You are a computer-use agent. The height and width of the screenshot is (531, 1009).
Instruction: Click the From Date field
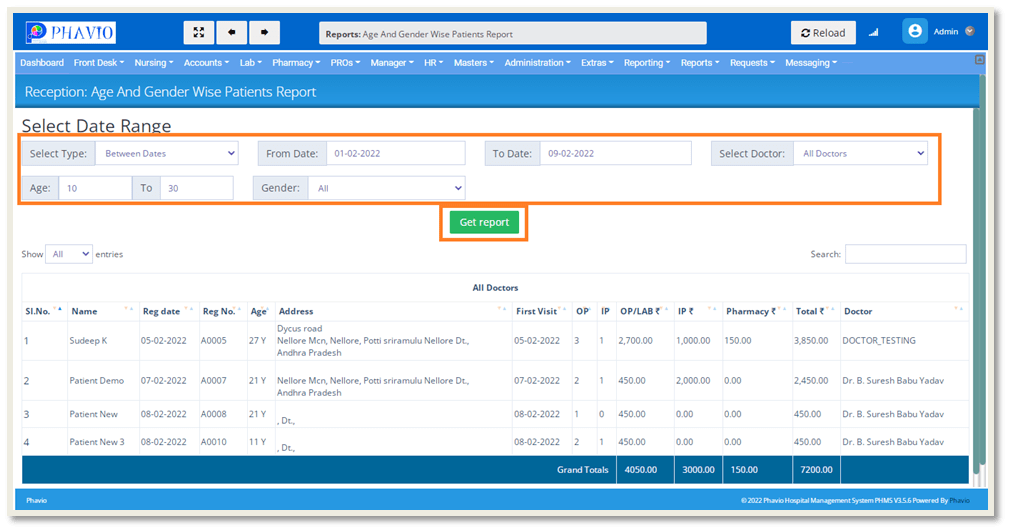coord(396,153)
